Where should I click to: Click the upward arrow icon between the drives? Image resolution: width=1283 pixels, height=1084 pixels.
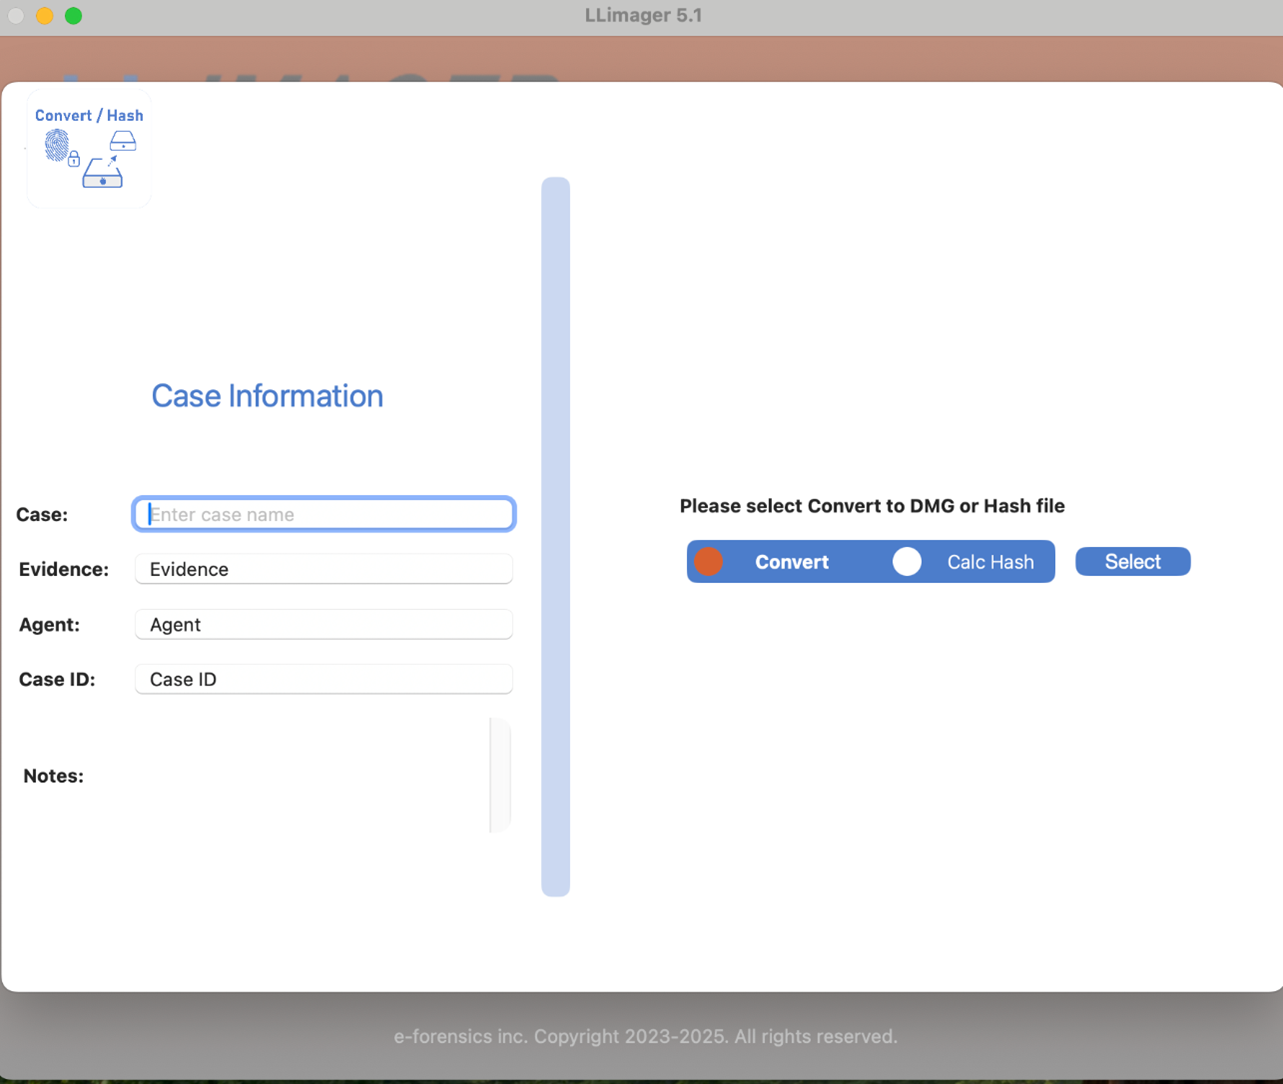point(112,160)
